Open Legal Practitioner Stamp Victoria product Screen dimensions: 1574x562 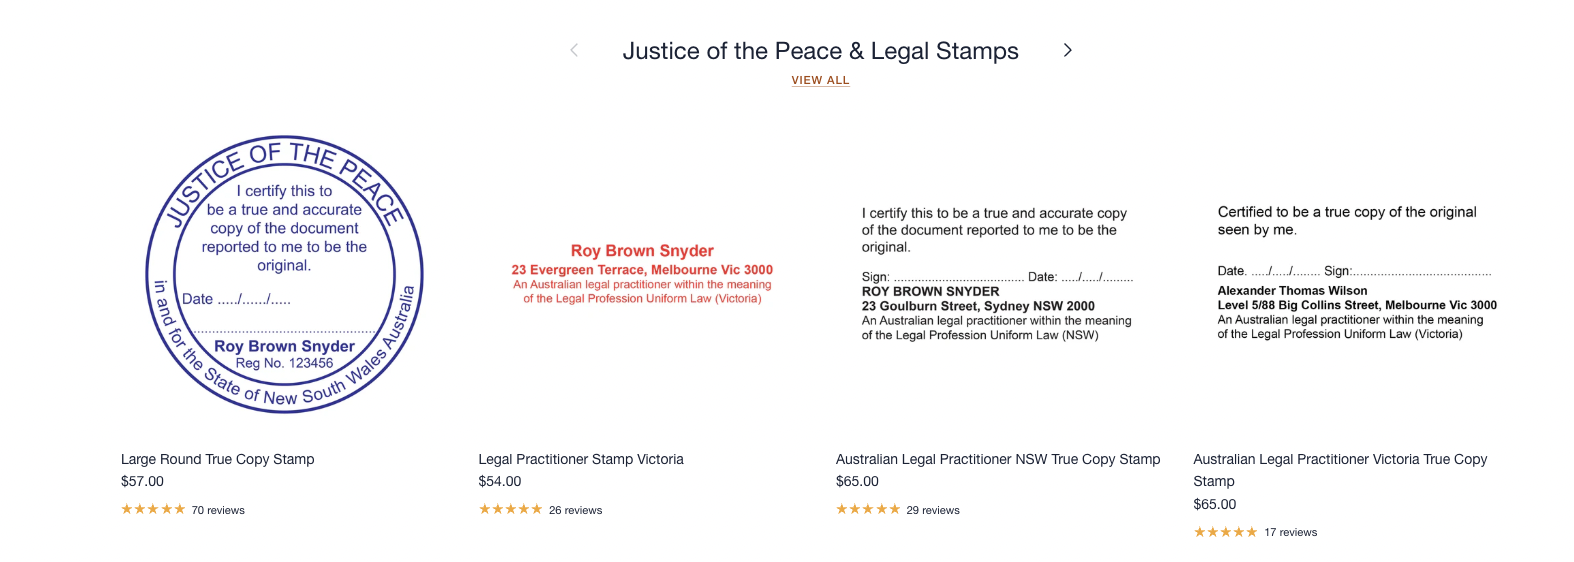[581, 459]
